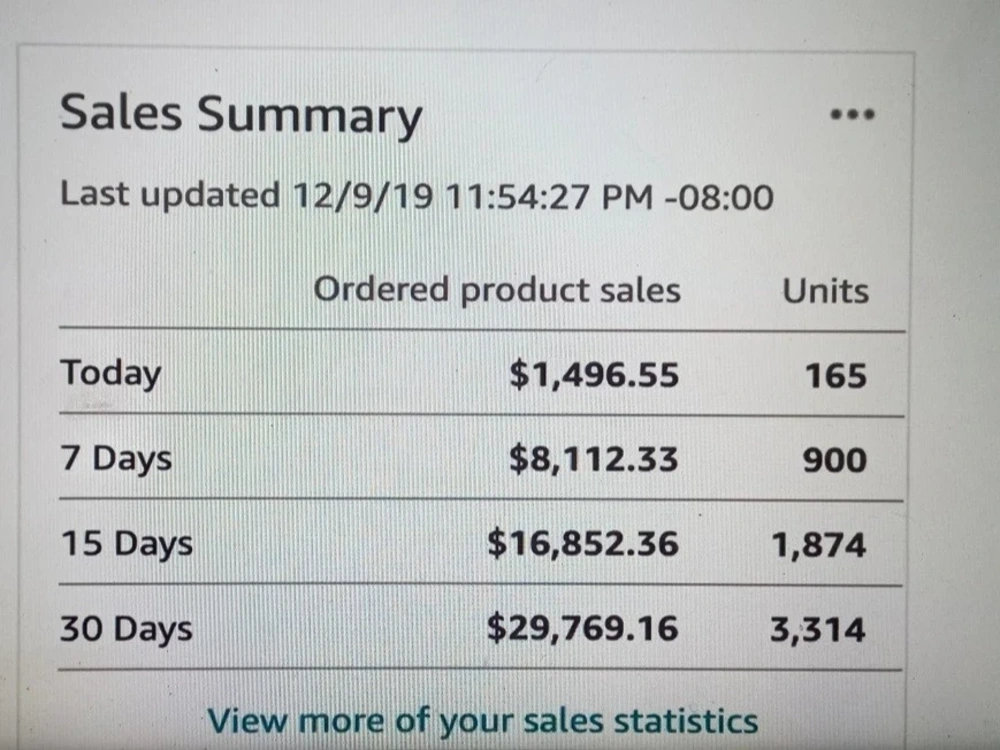
Task: Click the Units column header
Action: point(825,291)
